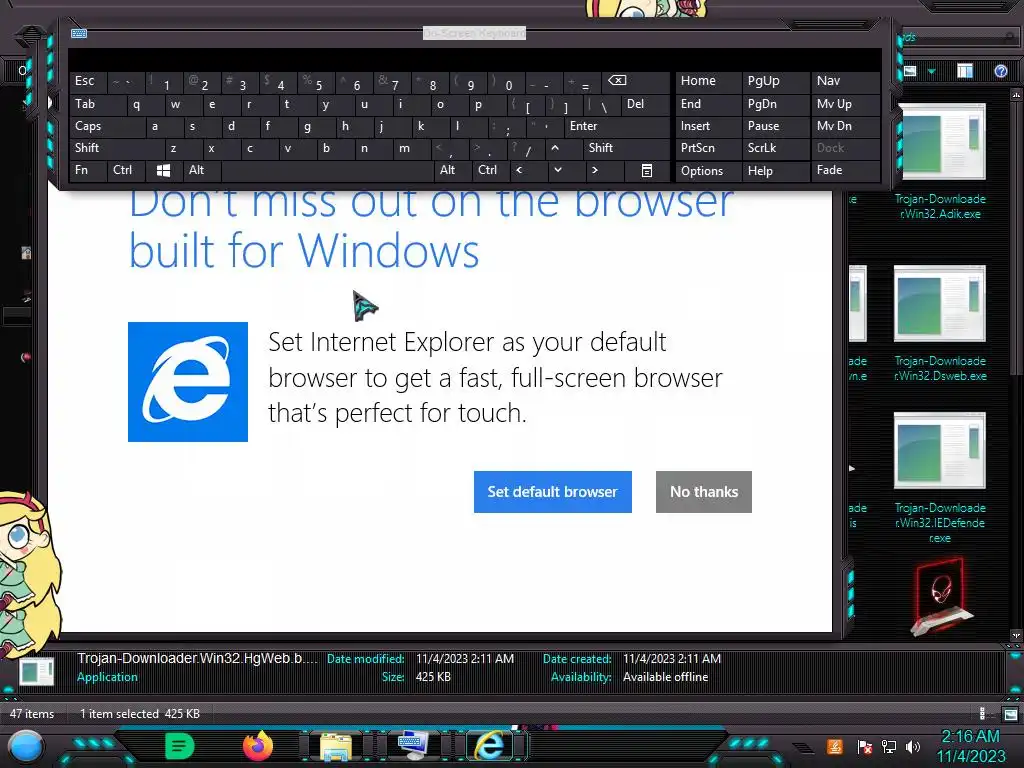Image resolution: width=1024 pixels, height=768 pixels.
Task: Click the Trojan-Downloader.Win32.HgWeb file name in details pane
Action: click(197, 658)
